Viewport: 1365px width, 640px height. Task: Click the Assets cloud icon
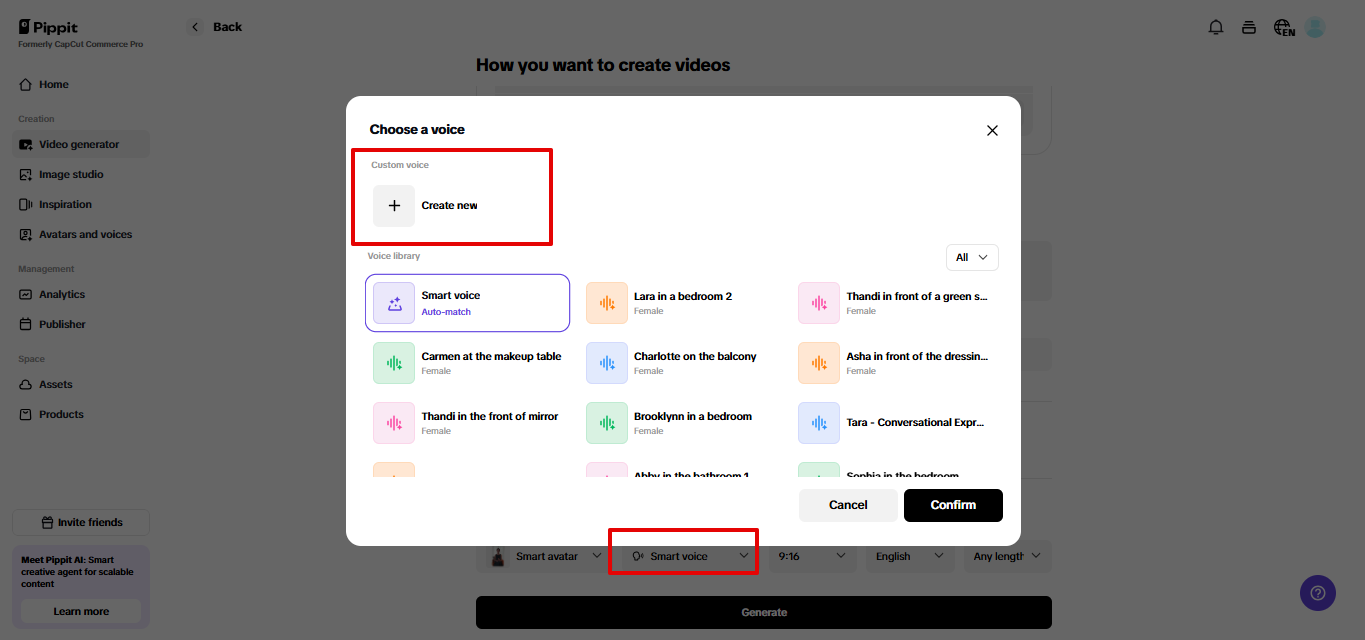tap(26, 384)
